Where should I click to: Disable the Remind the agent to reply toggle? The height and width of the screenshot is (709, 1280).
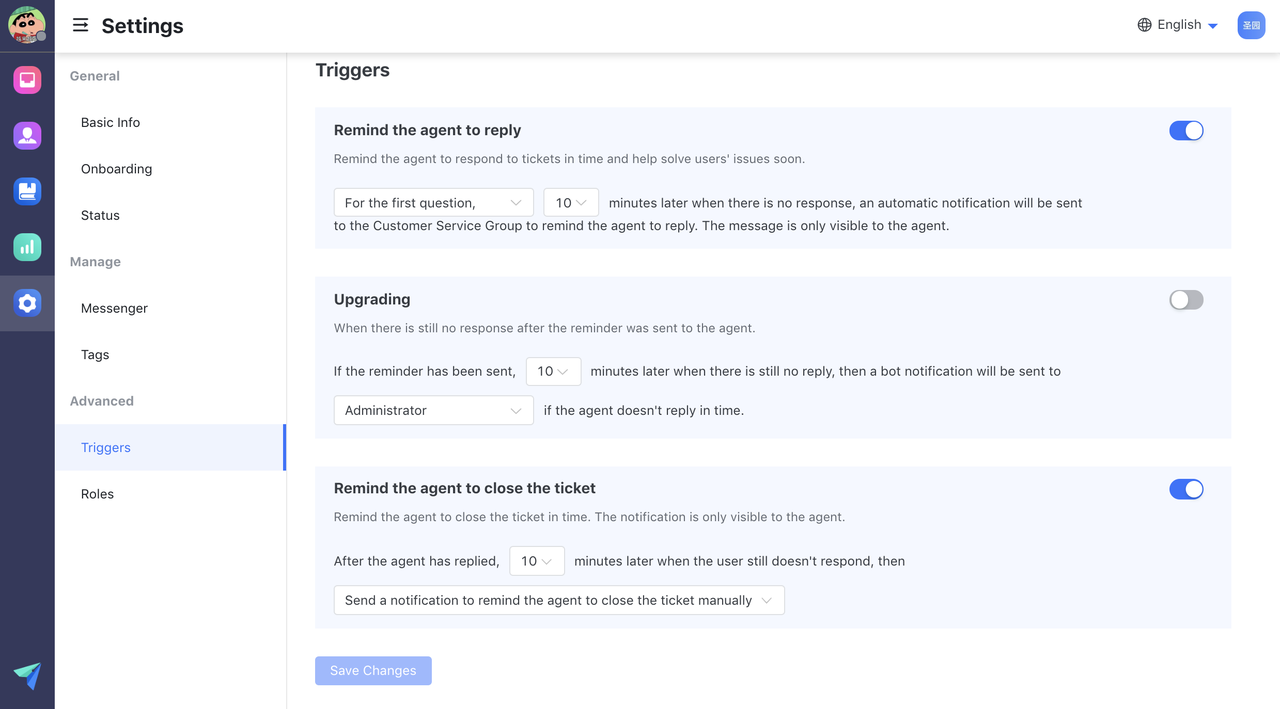(x=1186, y=131)
